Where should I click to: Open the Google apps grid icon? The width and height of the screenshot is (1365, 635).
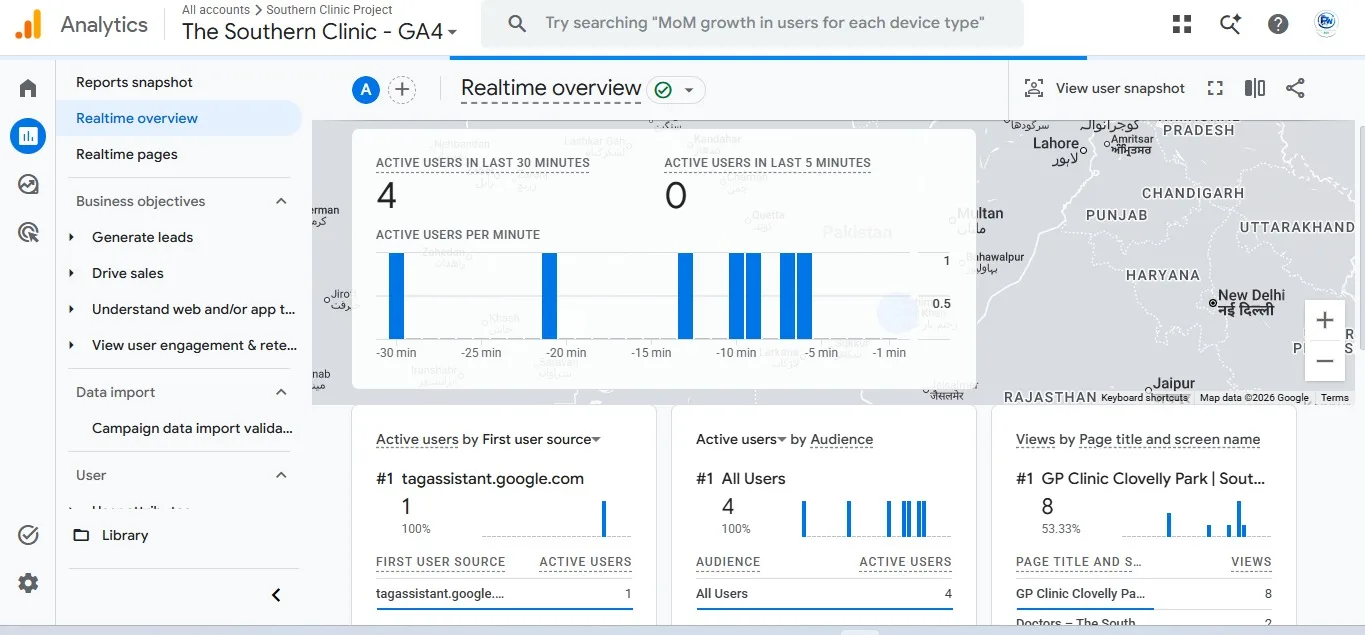[1182, 24]
